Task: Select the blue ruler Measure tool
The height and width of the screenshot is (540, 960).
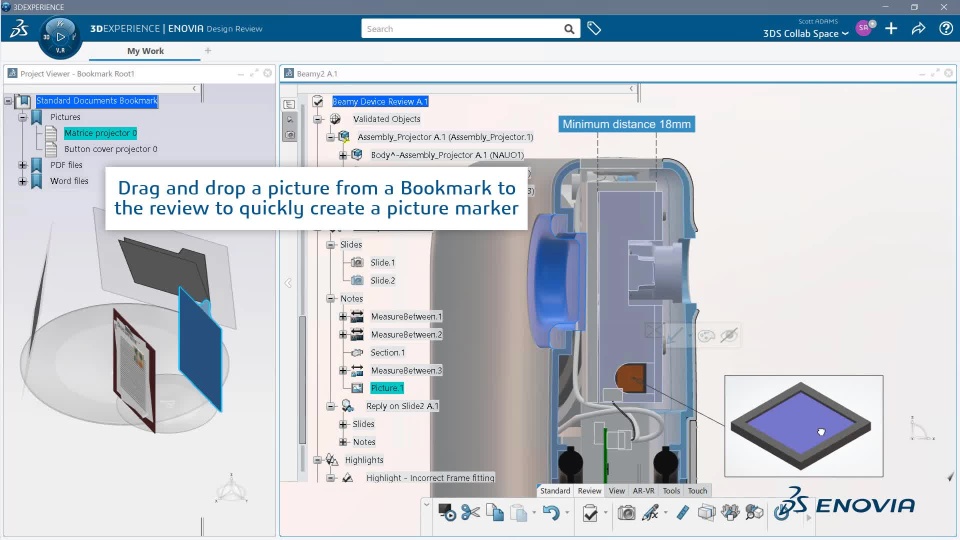Action: click(682, 513)
